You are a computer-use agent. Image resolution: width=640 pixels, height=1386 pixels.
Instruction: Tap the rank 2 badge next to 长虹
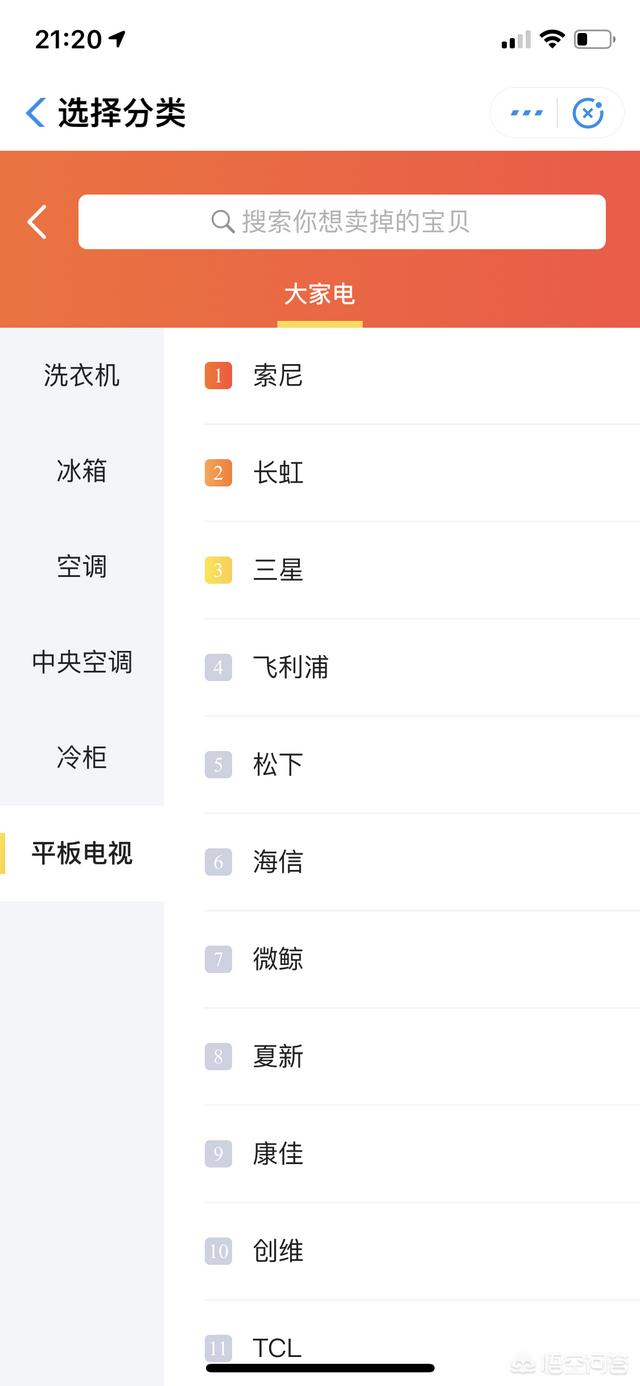click(x=218, y=473)
